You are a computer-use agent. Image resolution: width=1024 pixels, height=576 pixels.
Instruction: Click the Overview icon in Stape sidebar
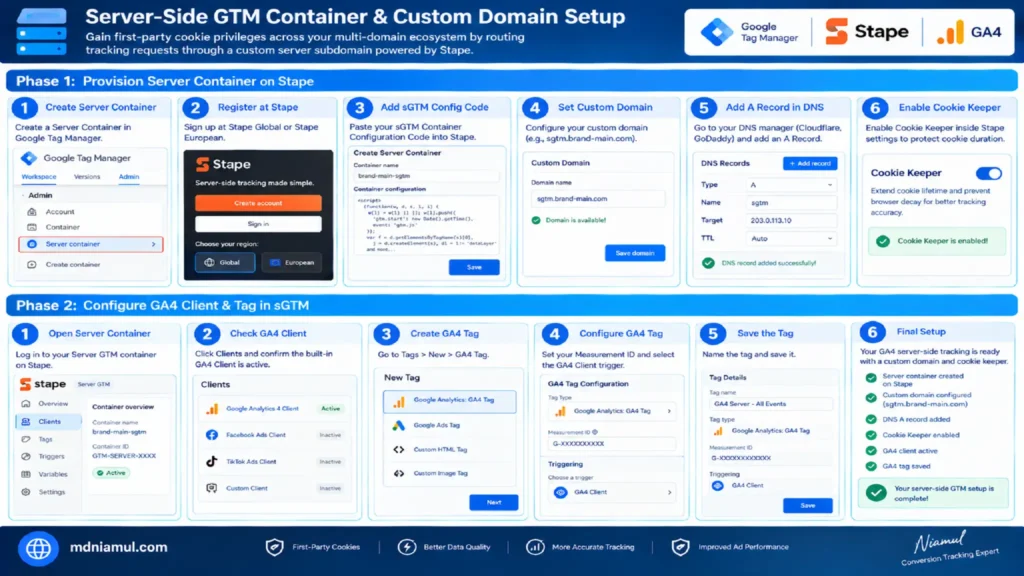26,404
